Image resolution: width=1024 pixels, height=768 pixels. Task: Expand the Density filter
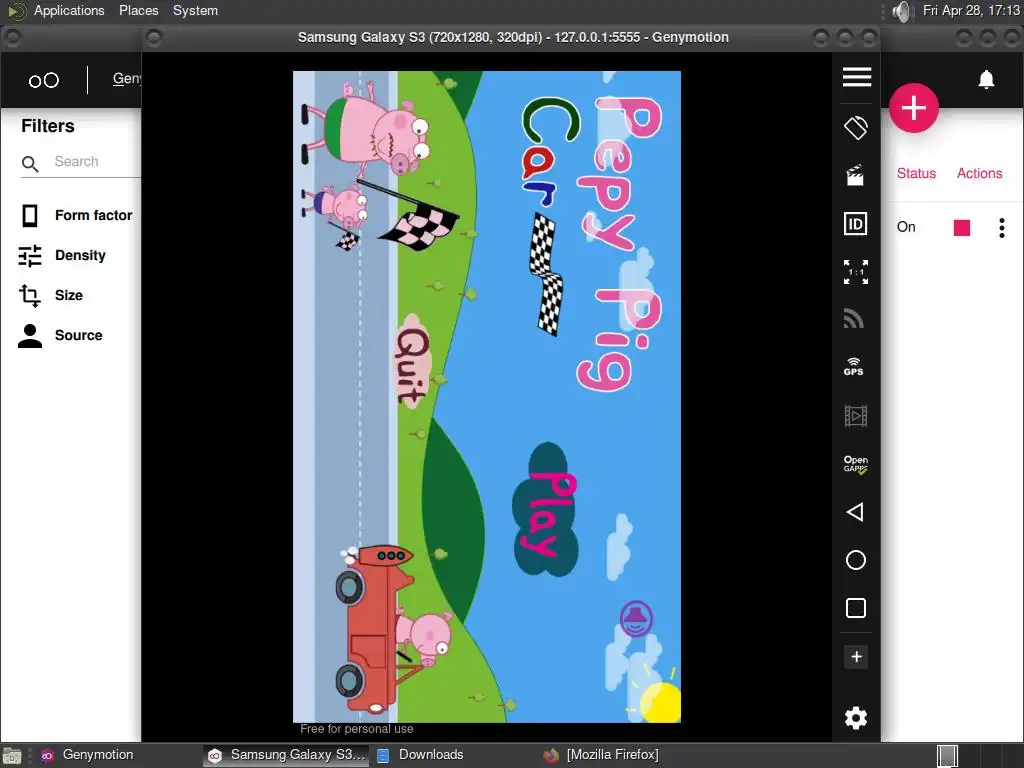pos(63,255)
